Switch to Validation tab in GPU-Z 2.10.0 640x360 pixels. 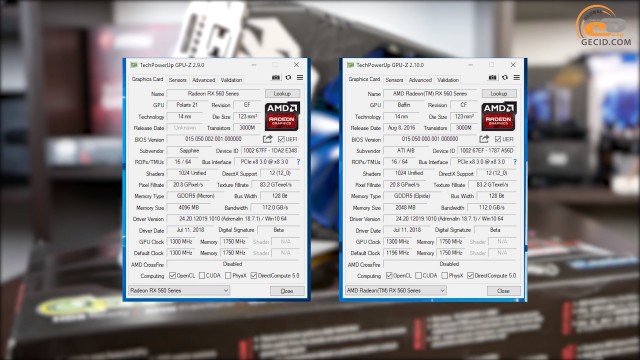[448, 80]
